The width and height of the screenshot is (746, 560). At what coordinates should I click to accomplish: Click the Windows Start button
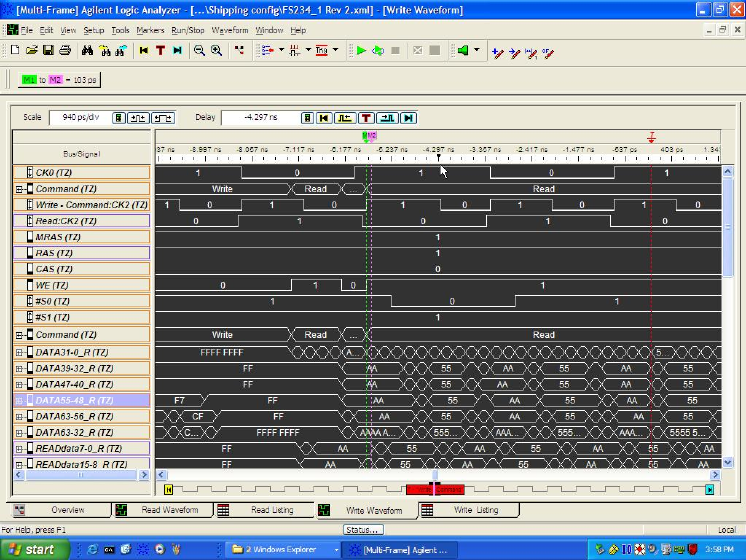(30, 549)
